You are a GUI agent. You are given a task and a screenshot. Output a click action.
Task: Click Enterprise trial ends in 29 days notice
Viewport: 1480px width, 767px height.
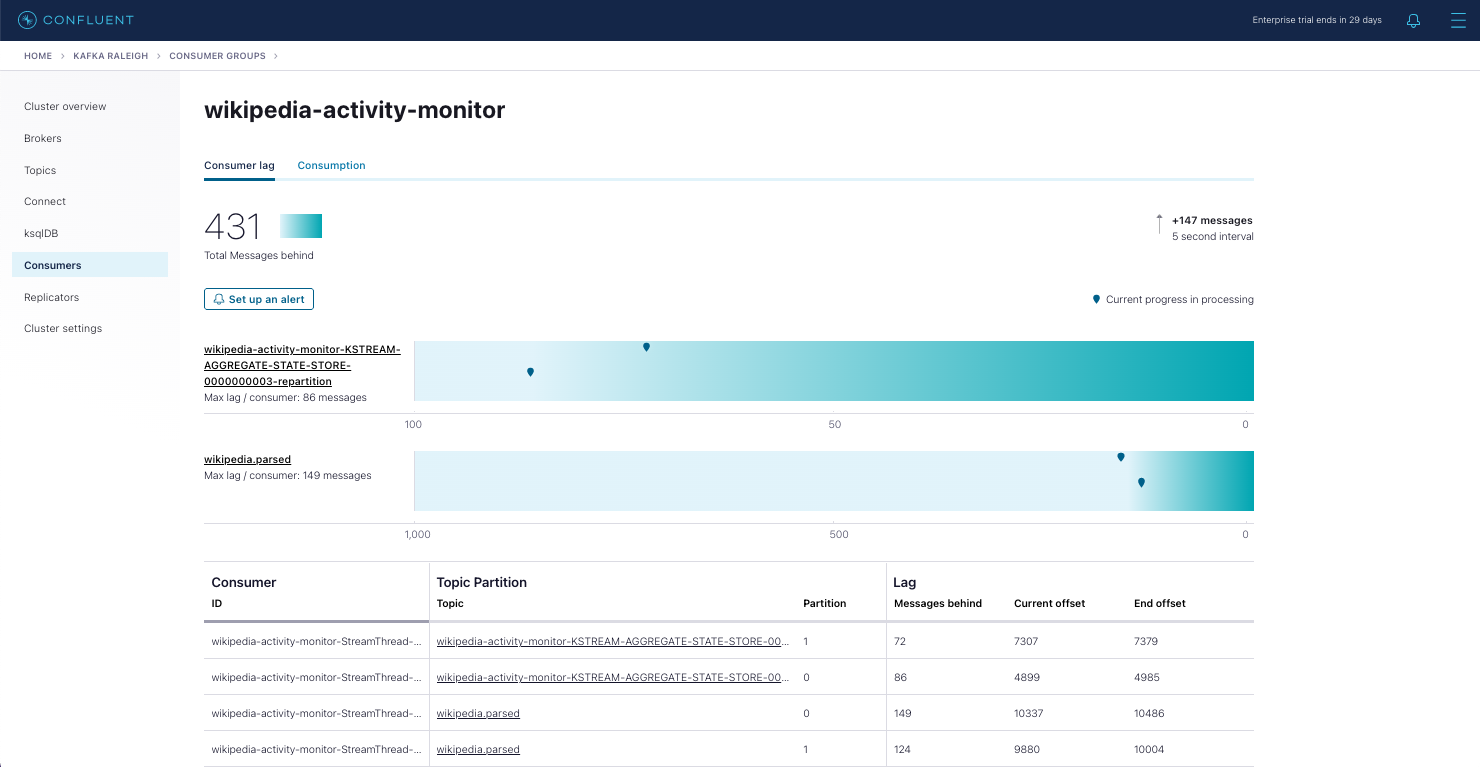pyautogui.click(x=1317, y=20)
